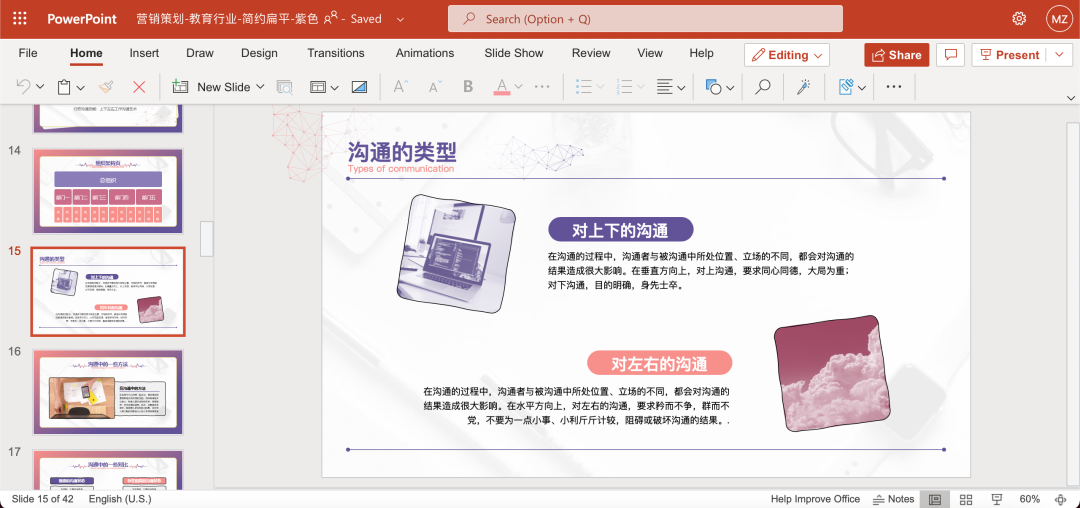The image size is (1080, 508).
Task: Click the Share button
Action: [897, 55]
